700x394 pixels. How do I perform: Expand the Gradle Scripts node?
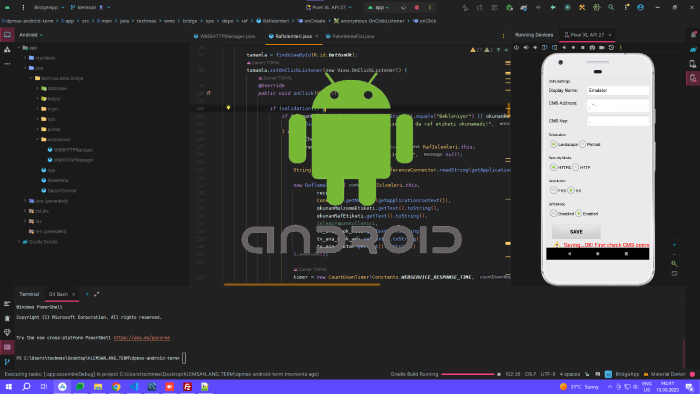pos(19,241)
